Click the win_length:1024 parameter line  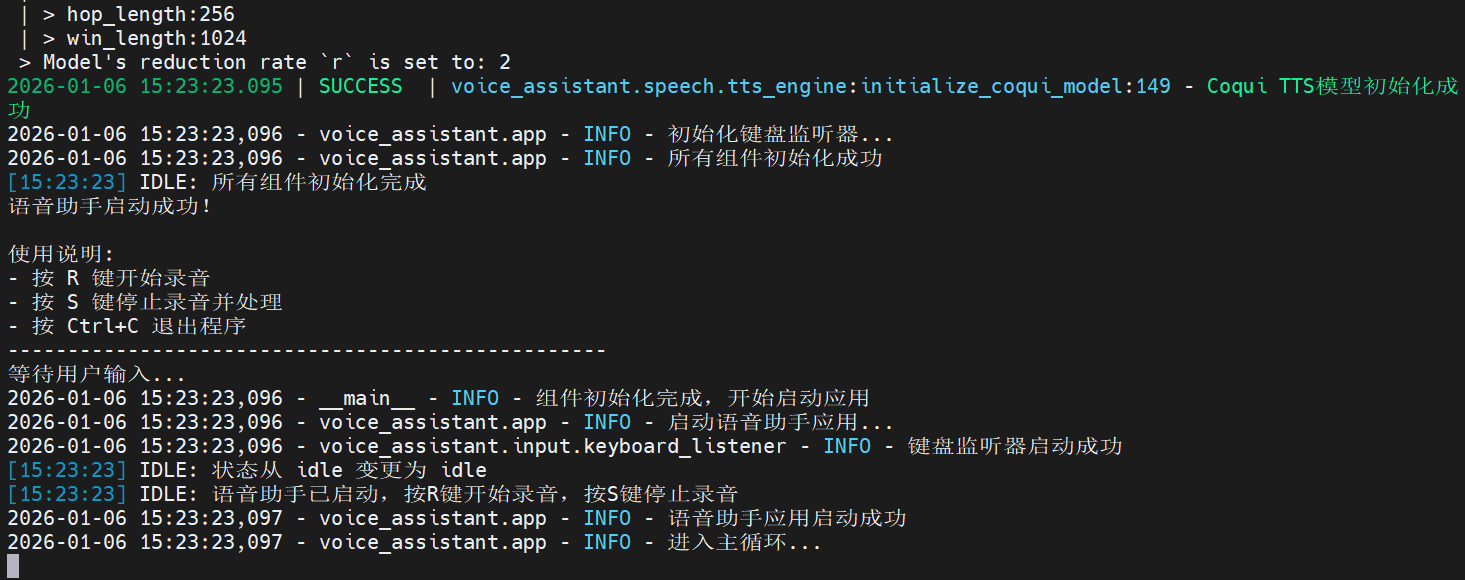pyautogui.click(x=156, y=38)
